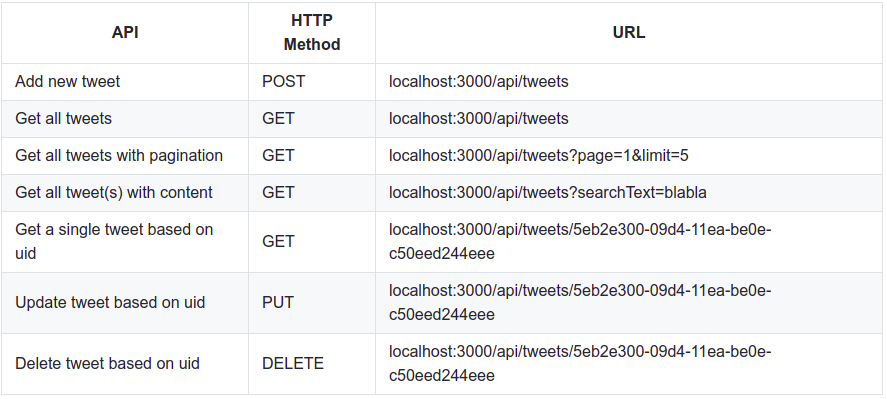The height and width of the screenshot is (399, 887).
Task: Click the URL in the single-tweet row
Action: click(580, 242)
